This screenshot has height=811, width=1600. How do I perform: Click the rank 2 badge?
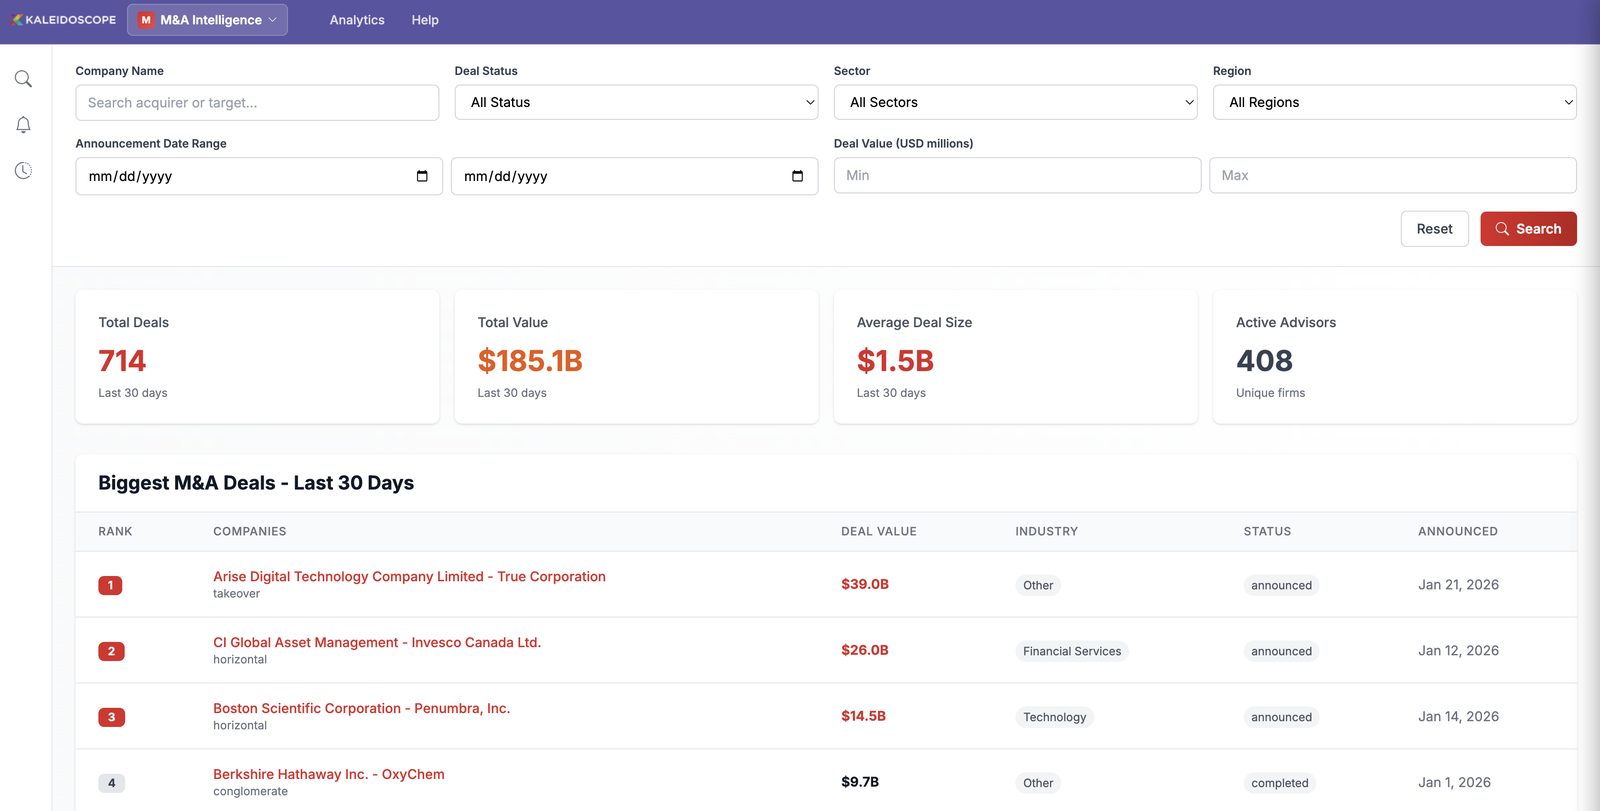coord(111,651)
